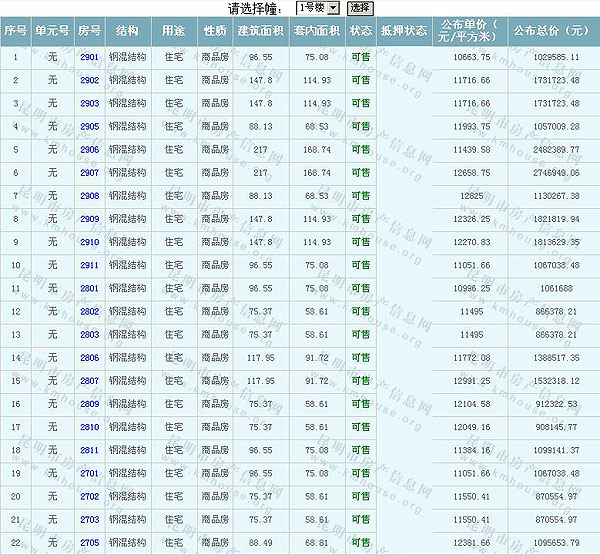
Task: Click room 2705 link
Action: pyautogui.click(x=90, y=543)
